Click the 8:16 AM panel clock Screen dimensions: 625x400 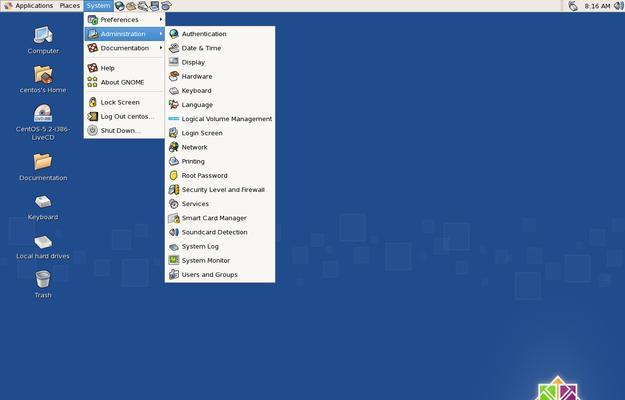tap(597, 6)
